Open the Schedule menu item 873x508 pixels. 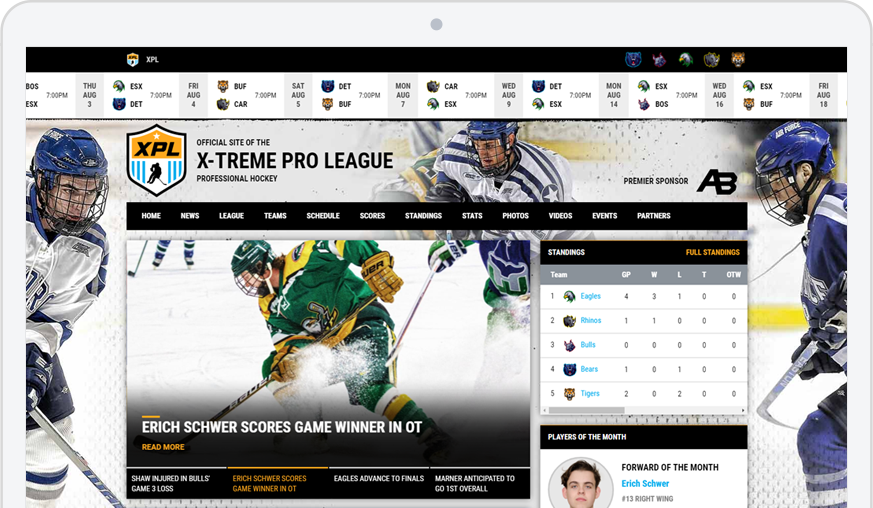click(323, 216)
